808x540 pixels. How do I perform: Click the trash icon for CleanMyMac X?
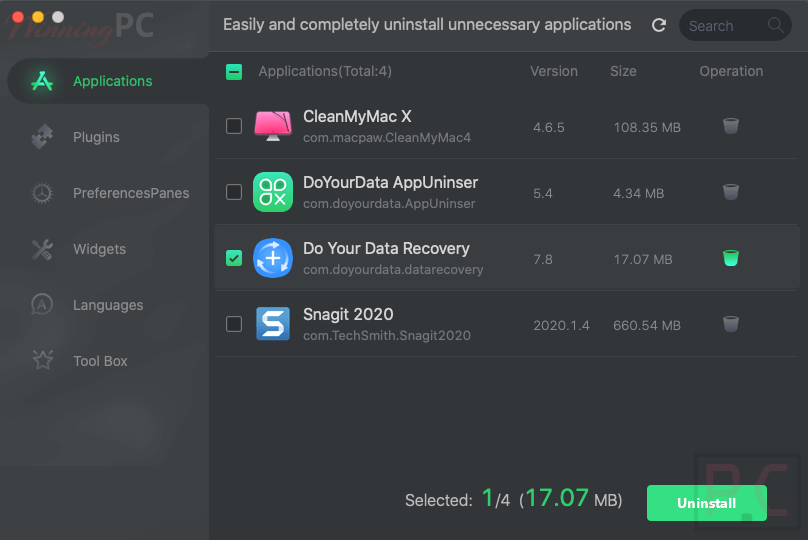(731, 126)
